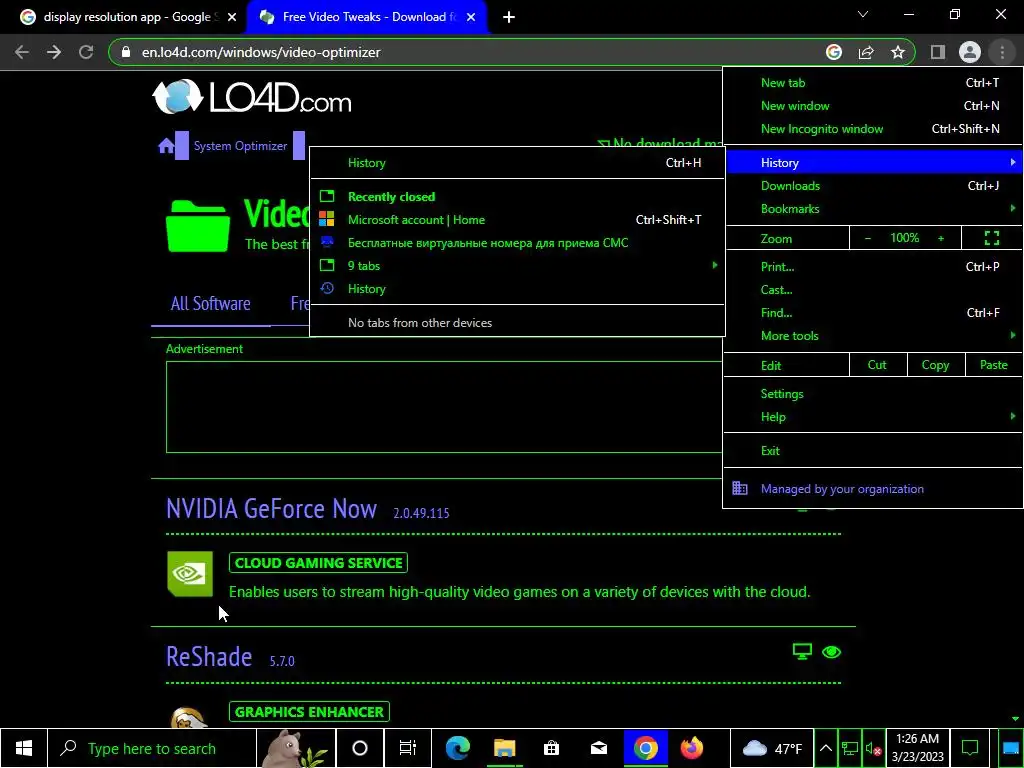
Task: Reopen Microsoft account | Home tab
Action: pyautogui.click(x=517, y=220)
